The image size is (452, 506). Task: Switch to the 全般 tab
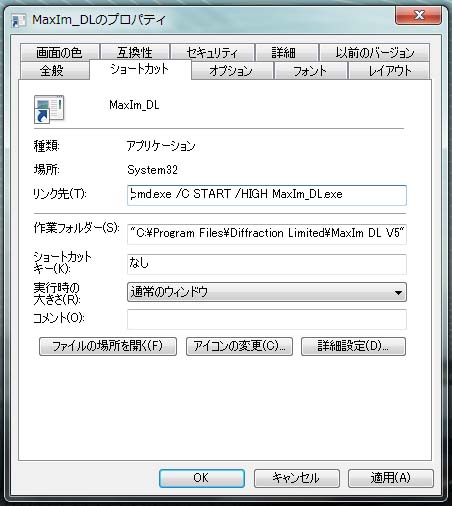tap(55, 70)
